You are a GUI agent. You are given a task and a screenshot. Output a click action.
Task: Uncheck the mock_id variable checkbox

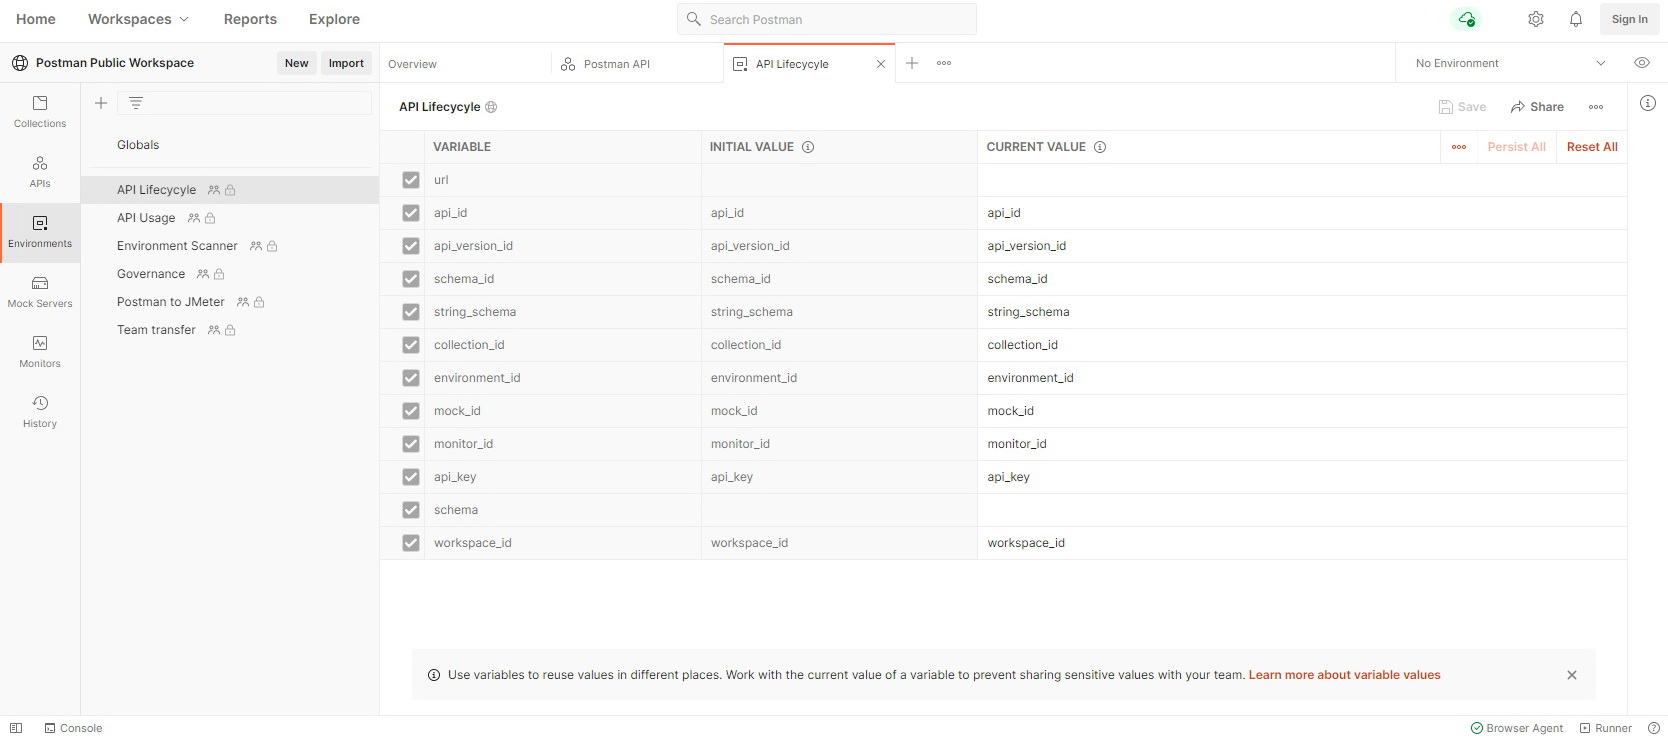tap(411, 411)
